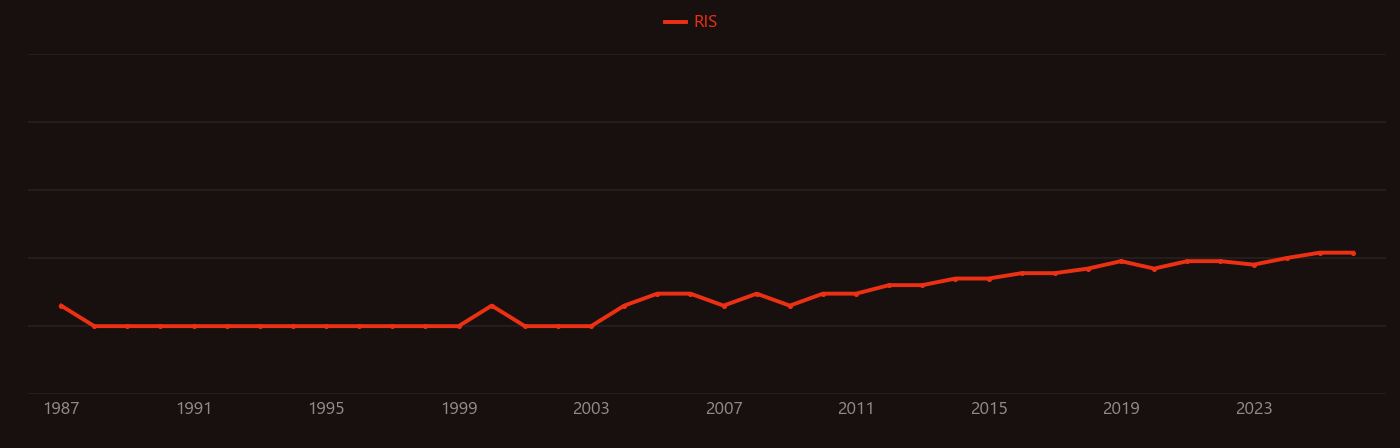This screenshot has height=448, width=1400.
Task: Click the 2011 x-axis label
Action: coord(856,409)
